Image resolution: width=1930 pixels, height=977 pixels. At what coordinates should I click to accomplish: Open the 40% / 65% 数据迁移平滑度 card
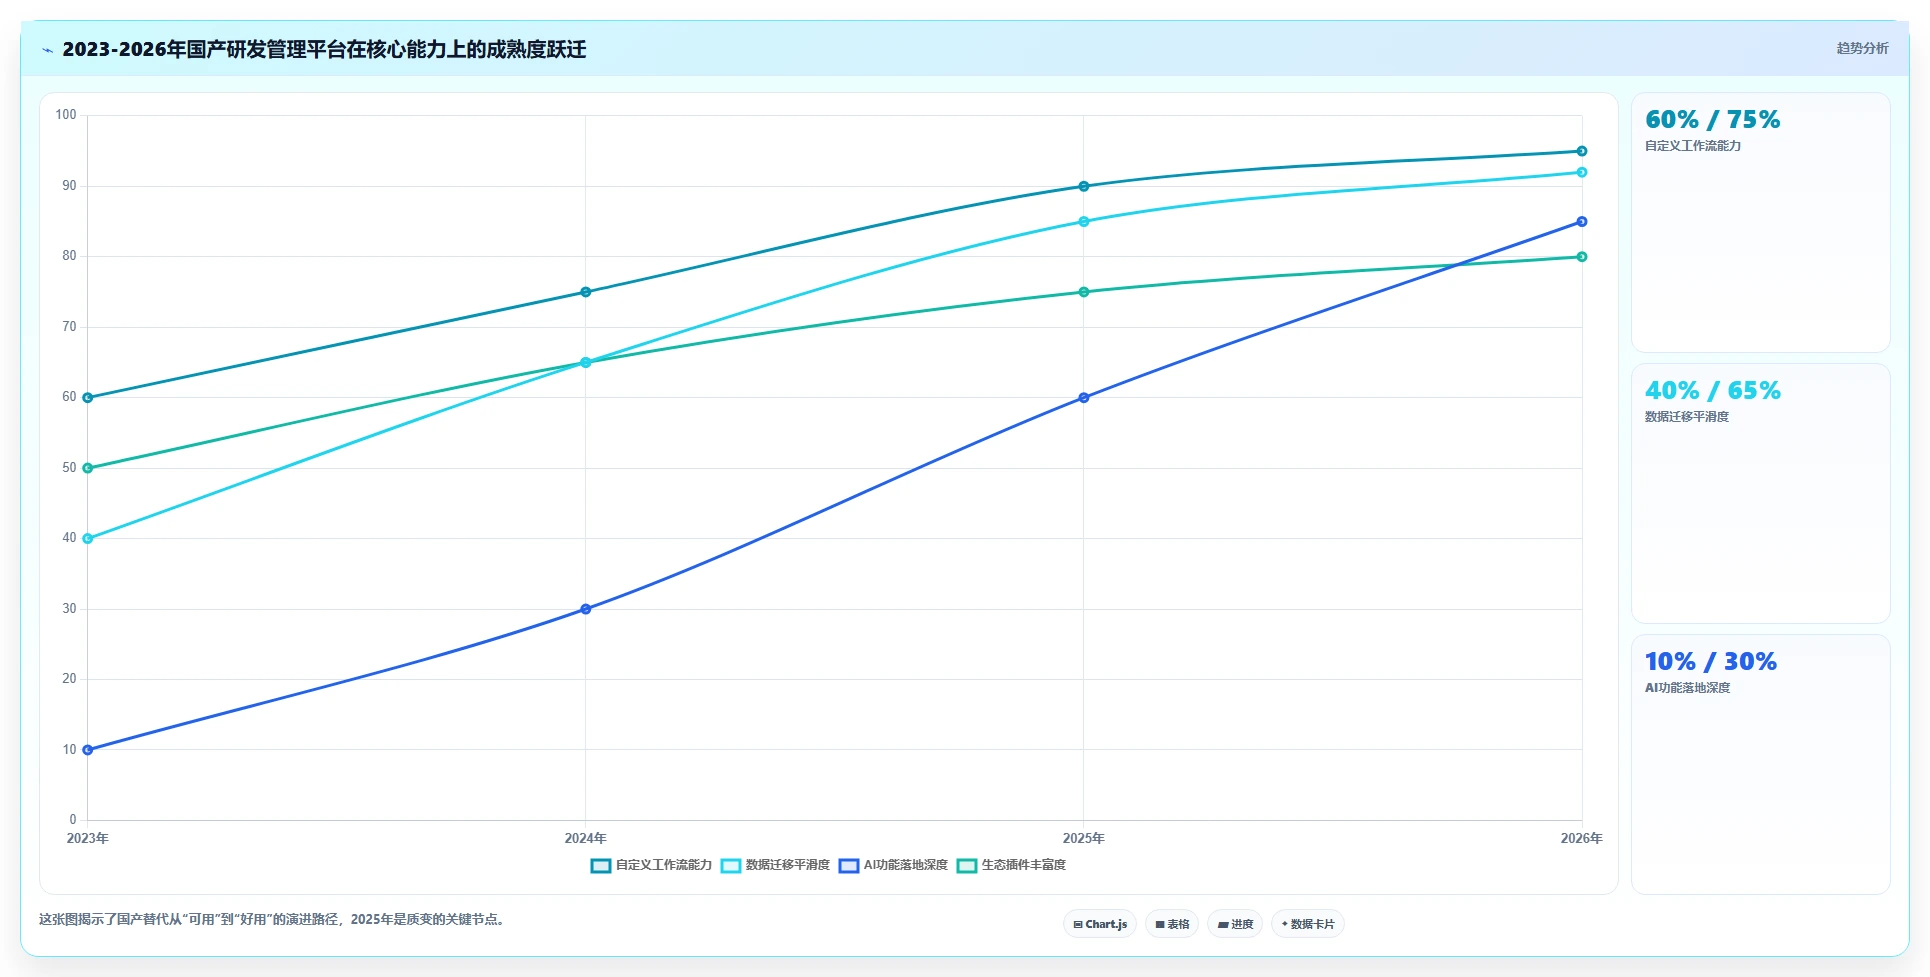click(x=1760, y=493)
